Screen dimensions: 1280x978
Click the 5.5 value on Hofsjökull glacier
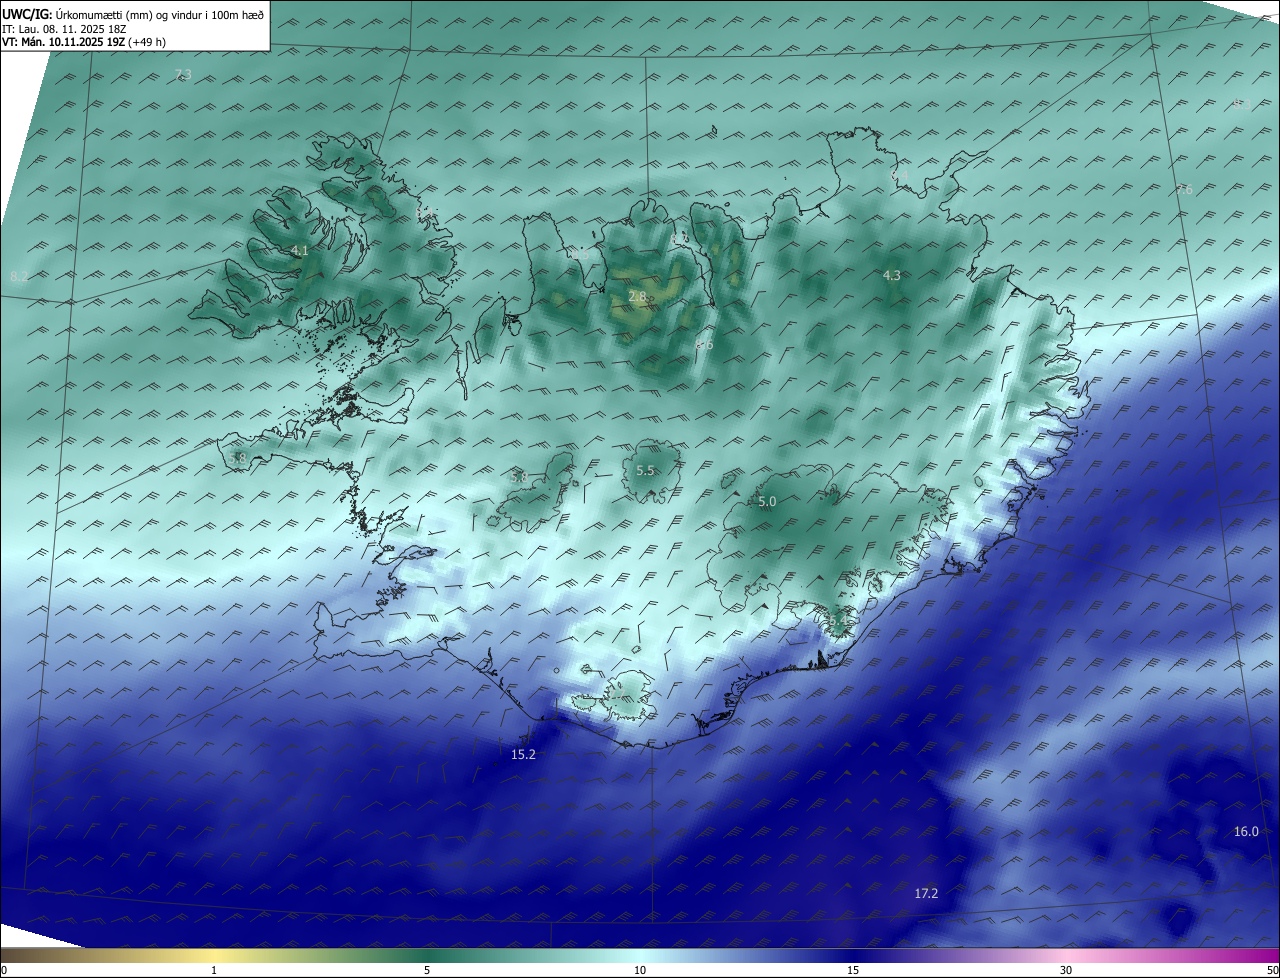click(x=645, y=471)
